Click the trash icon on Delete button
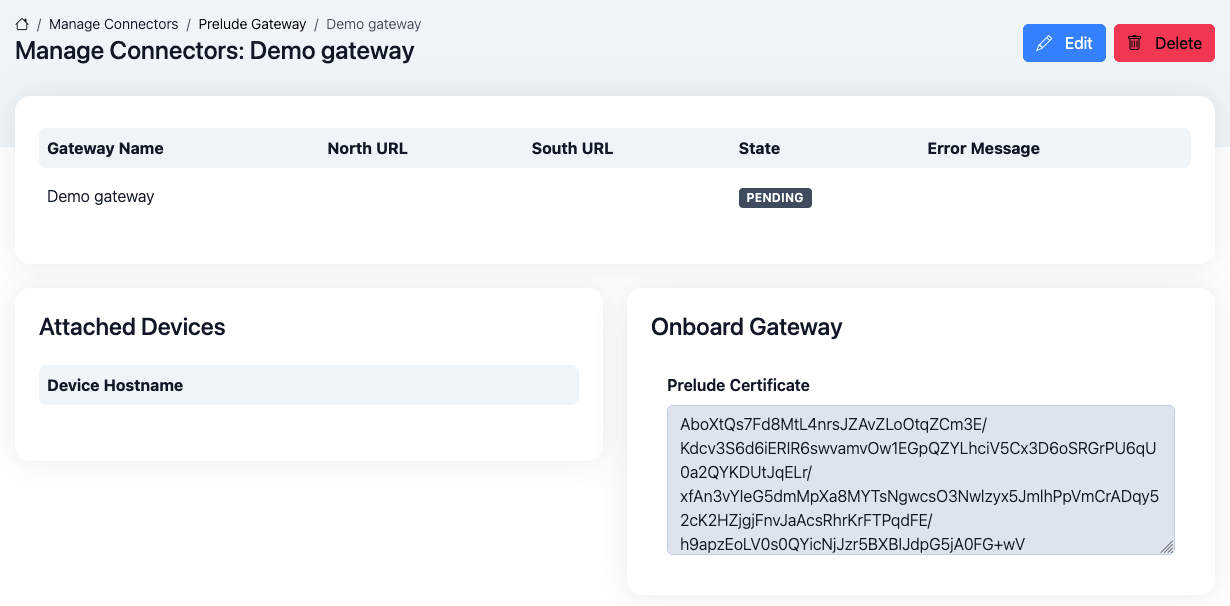This screenshot has width=1230, height=606. tap(1135, 43)
